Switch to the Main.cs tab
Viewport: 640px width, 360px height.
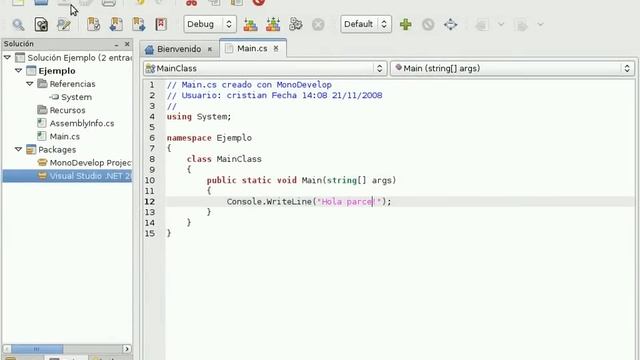252,48
